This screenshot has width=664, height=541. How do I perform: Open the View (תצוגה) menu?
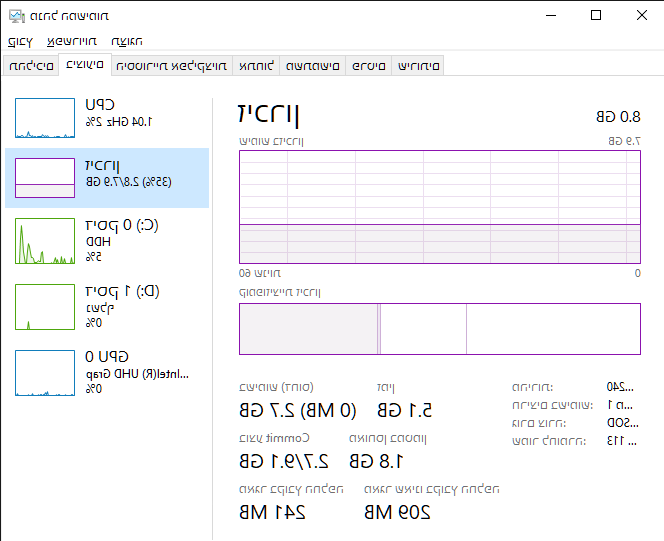coord(127,41)
